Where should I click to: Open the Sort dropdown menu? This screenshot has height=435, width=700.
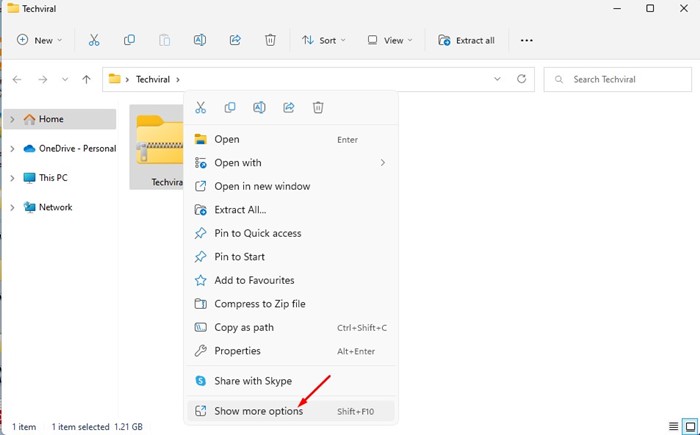[x=324, y=40]
